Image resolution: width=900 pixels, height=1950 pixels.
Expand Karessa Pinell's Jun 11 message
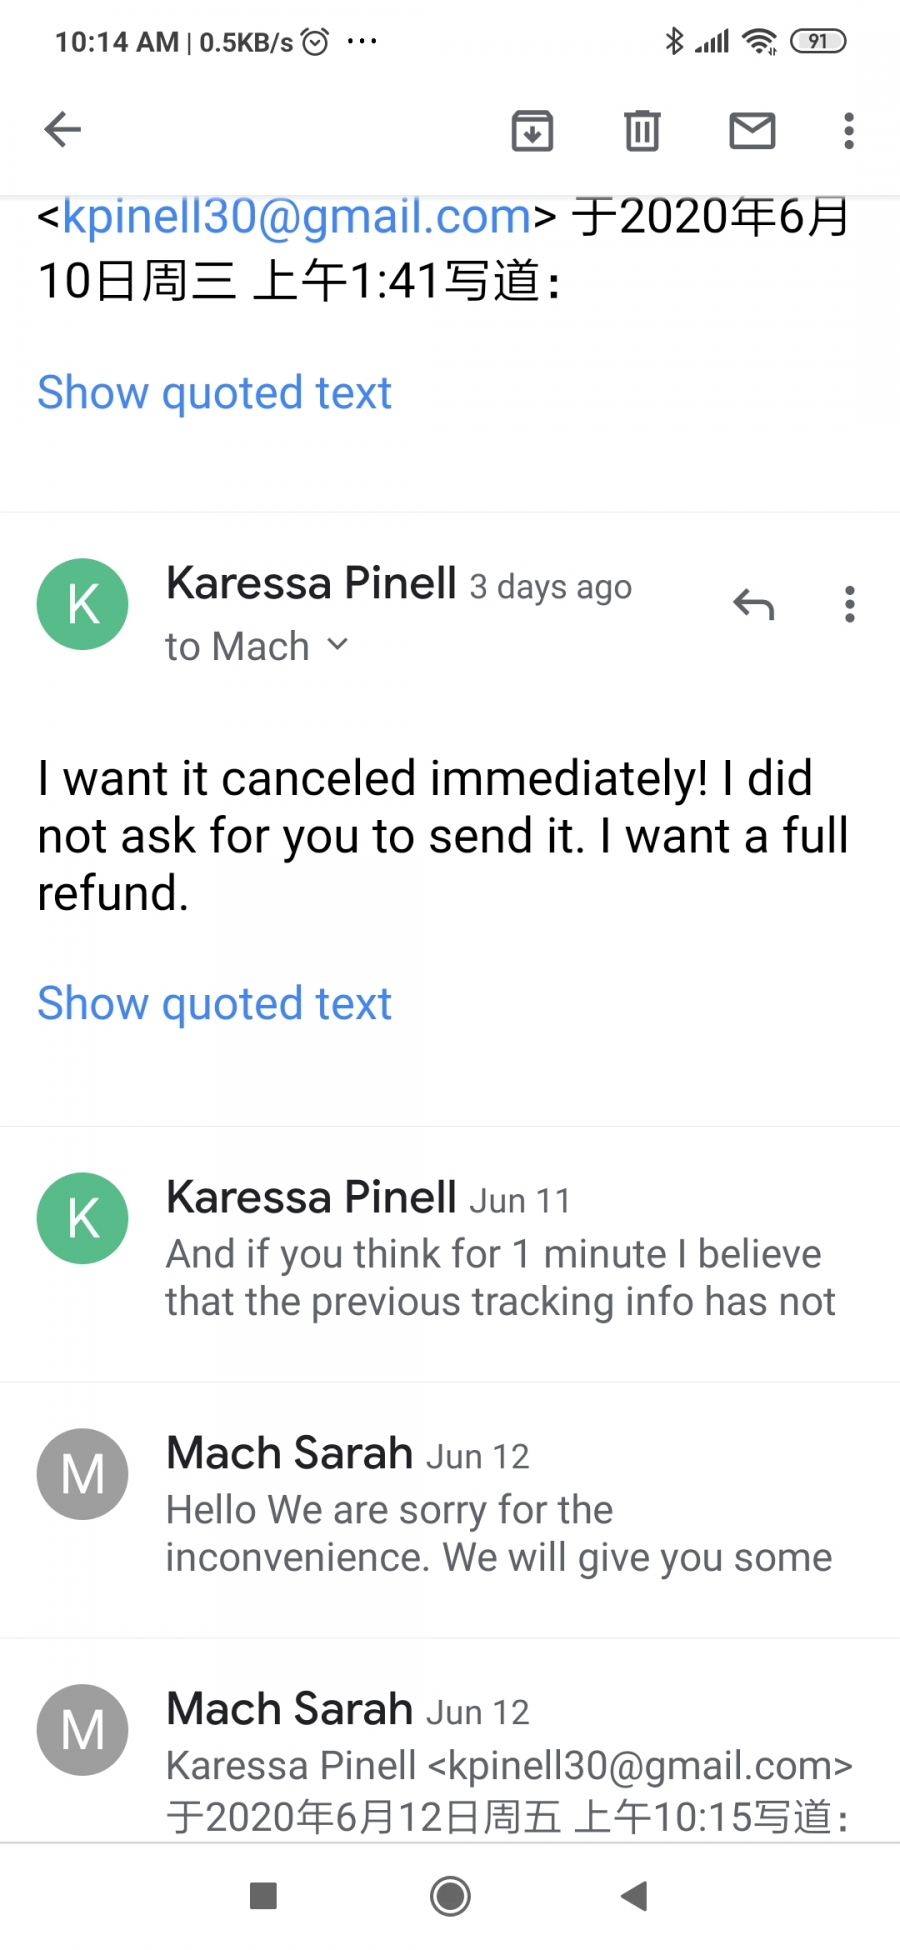point(450,1254)
